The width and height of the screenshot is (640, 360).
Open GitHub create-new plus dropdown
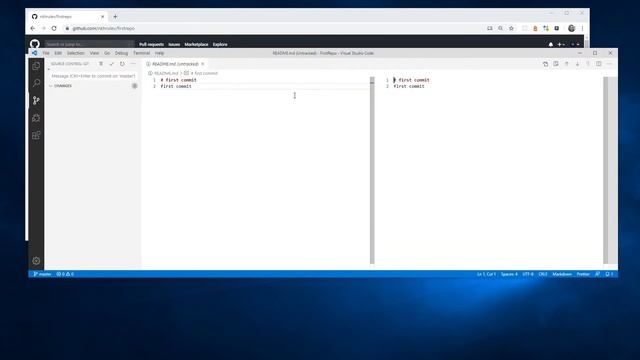click(x=561, y=44)
